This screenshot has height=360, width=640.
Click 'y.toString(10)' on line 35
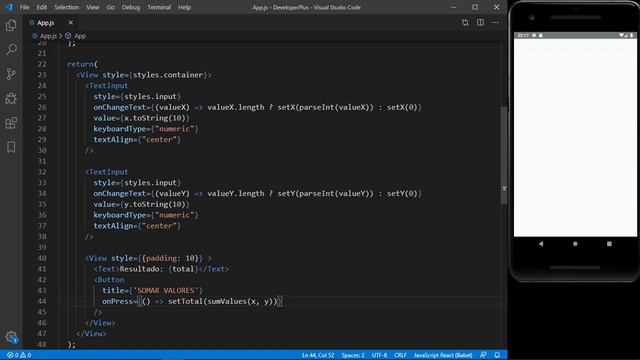click(155, 204)
